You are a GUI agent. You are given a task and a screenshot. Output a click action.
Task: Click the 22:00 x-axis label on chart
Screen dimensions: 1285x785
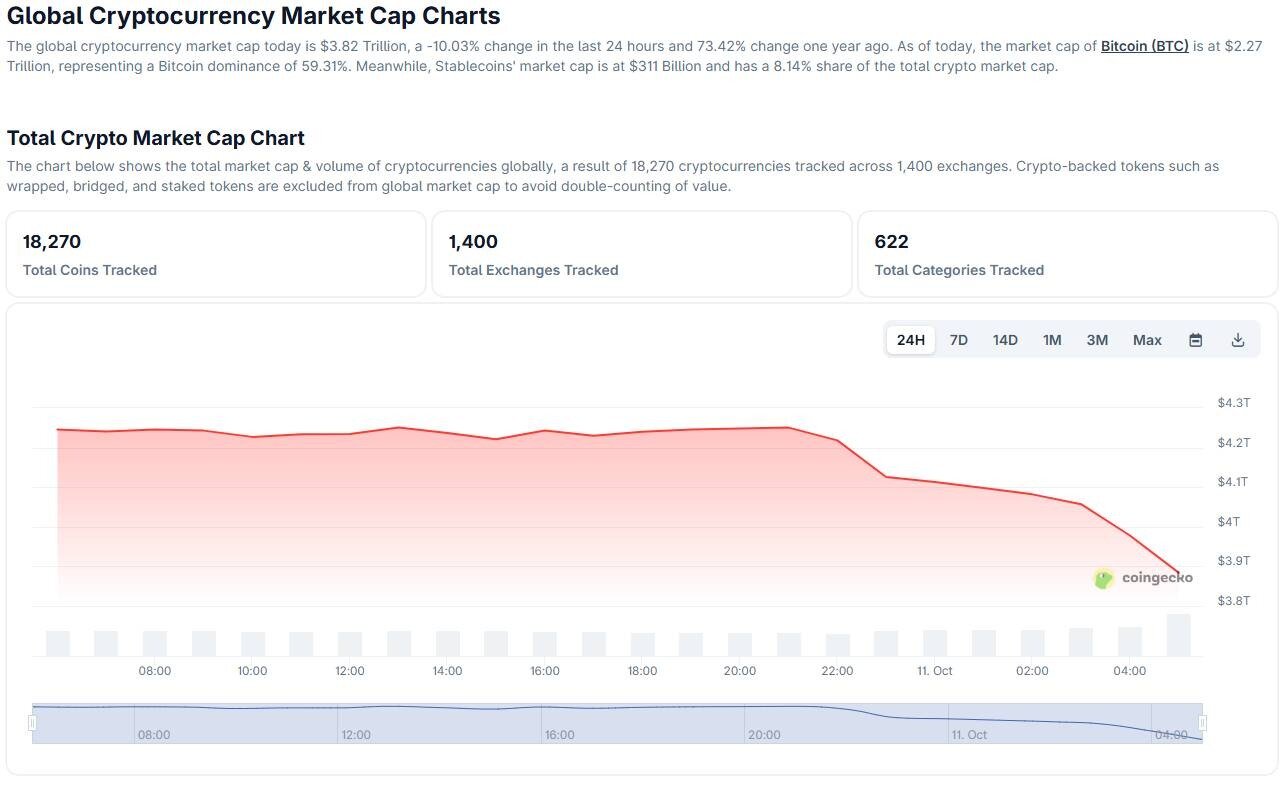[837, 671]
